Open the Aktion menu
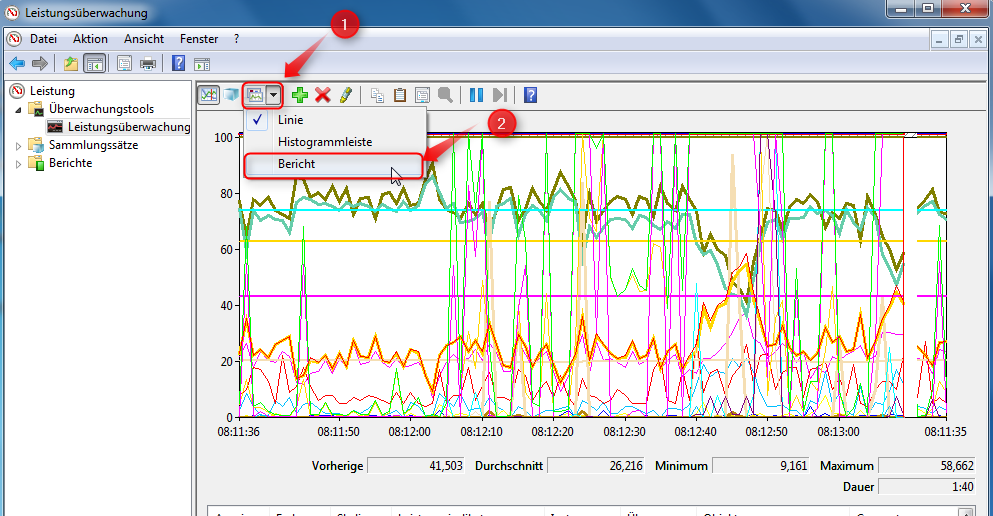The image size is (993, 516). tap(90, 39)
